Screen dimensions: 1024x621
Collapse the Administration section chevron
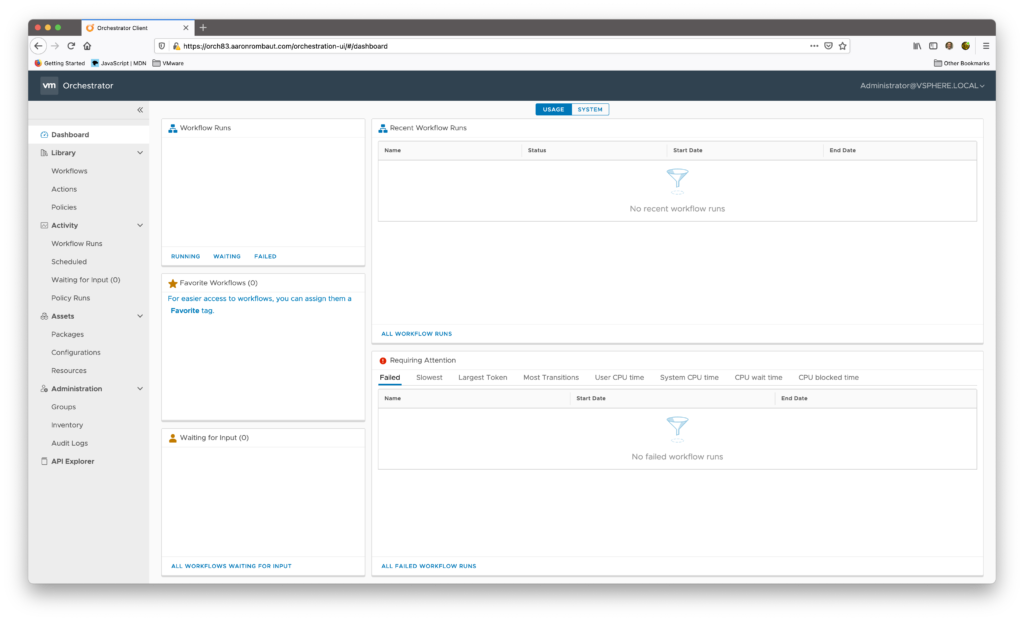140,389
